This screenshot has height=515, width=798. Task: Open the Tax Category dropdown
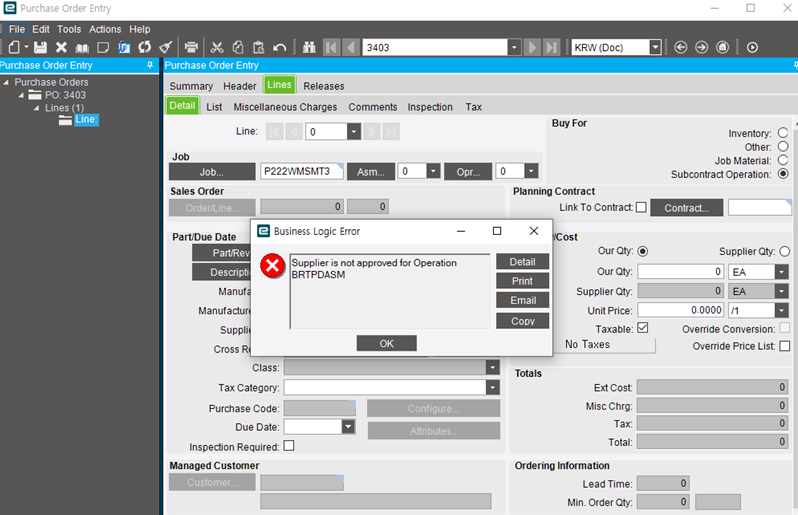[x=493, y=388]
